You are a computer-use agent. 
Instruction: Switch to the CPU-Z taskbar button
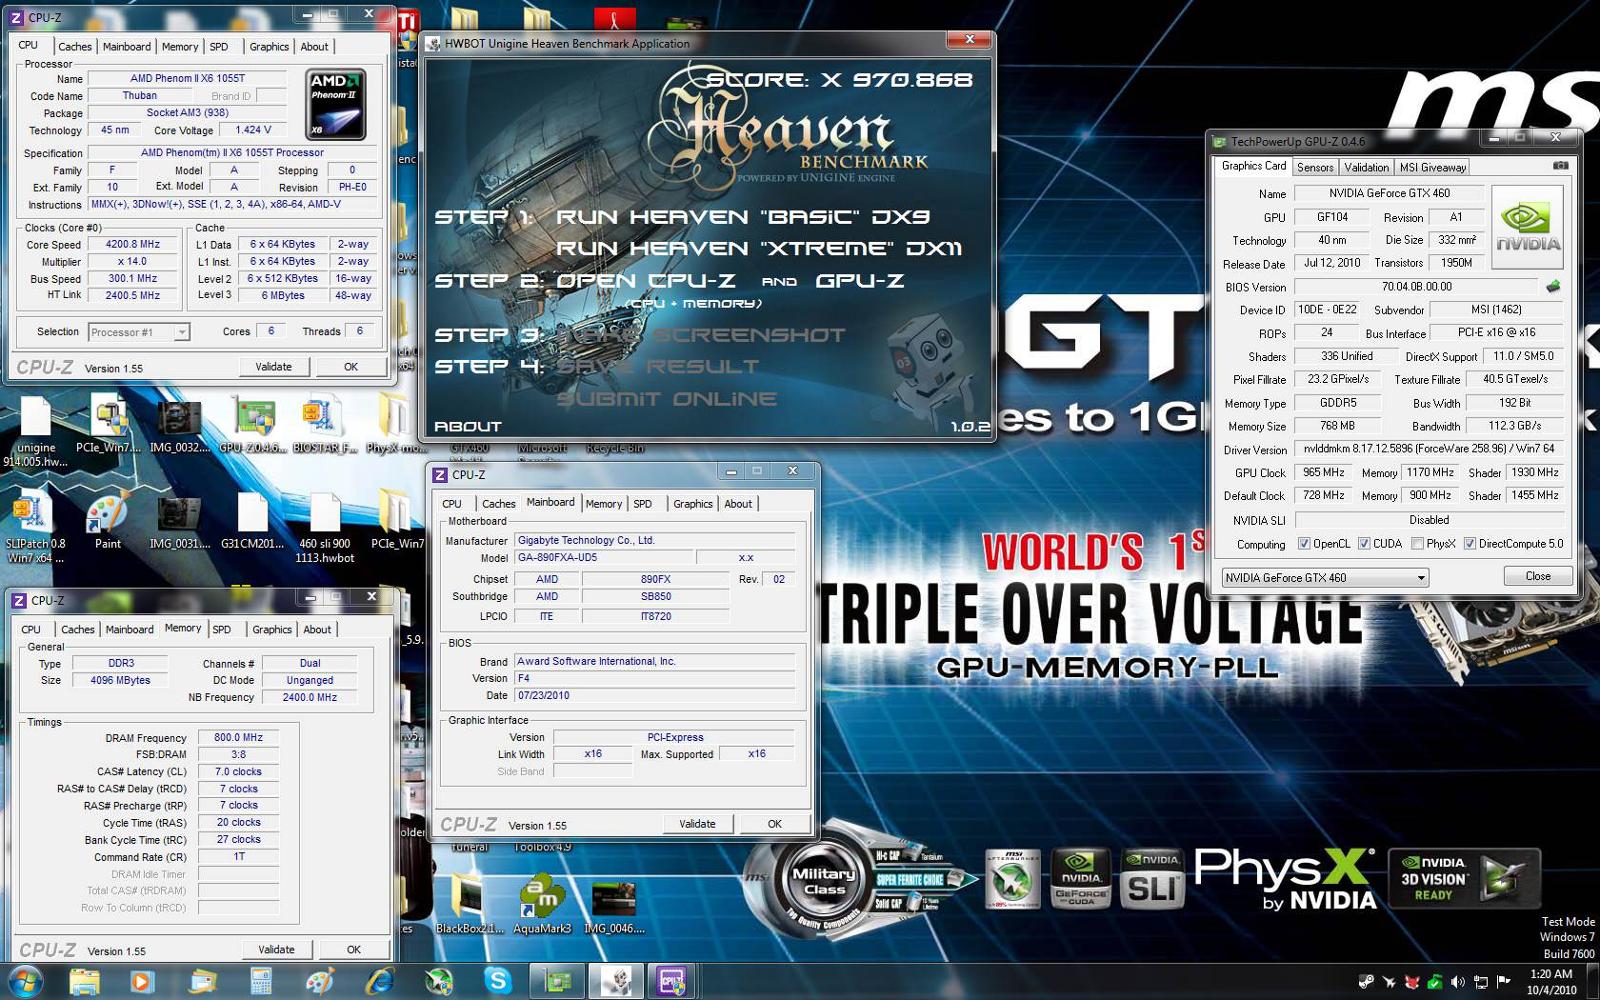click(x=672, y=982)
